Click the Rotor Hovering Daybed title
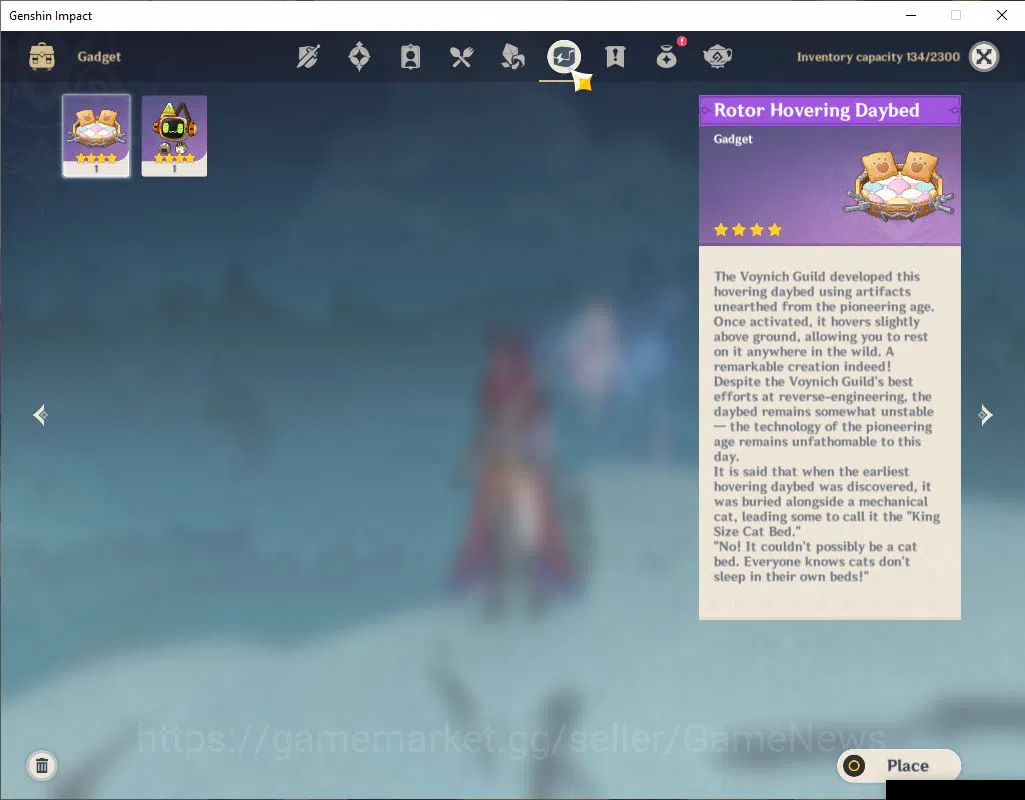This screenshot has height=800, width=1025. (x=816, y=110)
